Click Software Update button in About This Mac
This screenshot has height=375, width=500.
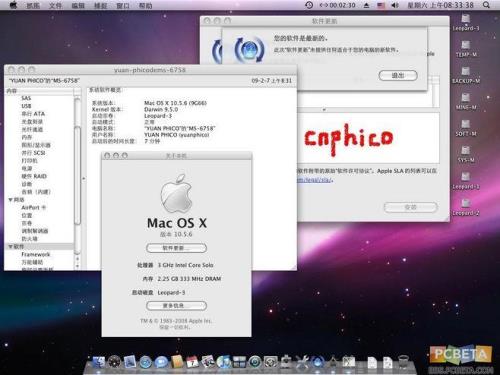click(x=176, y=248)
